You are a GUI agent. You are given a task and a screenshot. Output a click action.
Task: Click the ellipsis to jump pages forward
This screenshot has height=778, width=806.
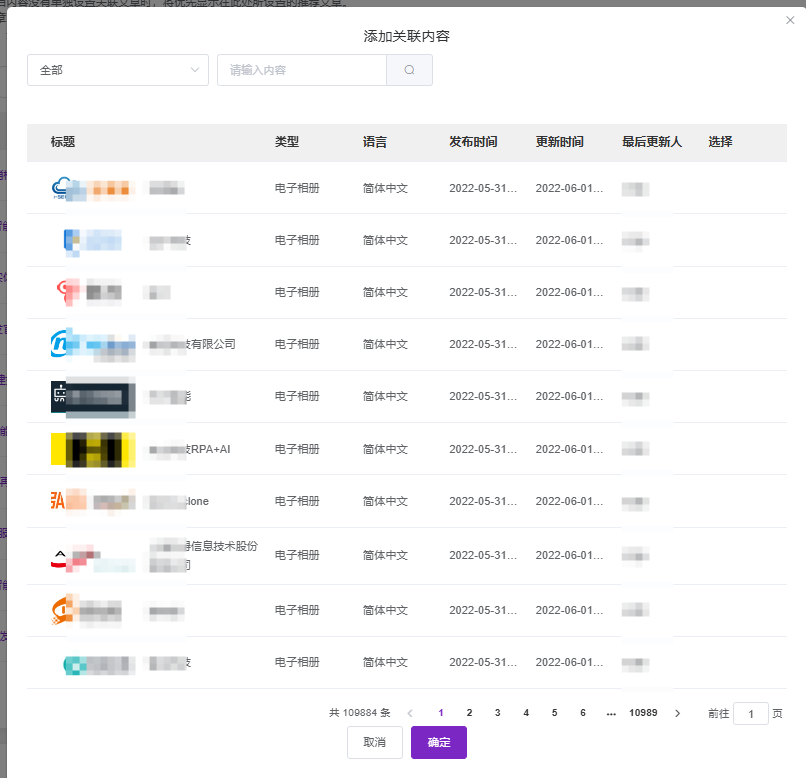611,713
